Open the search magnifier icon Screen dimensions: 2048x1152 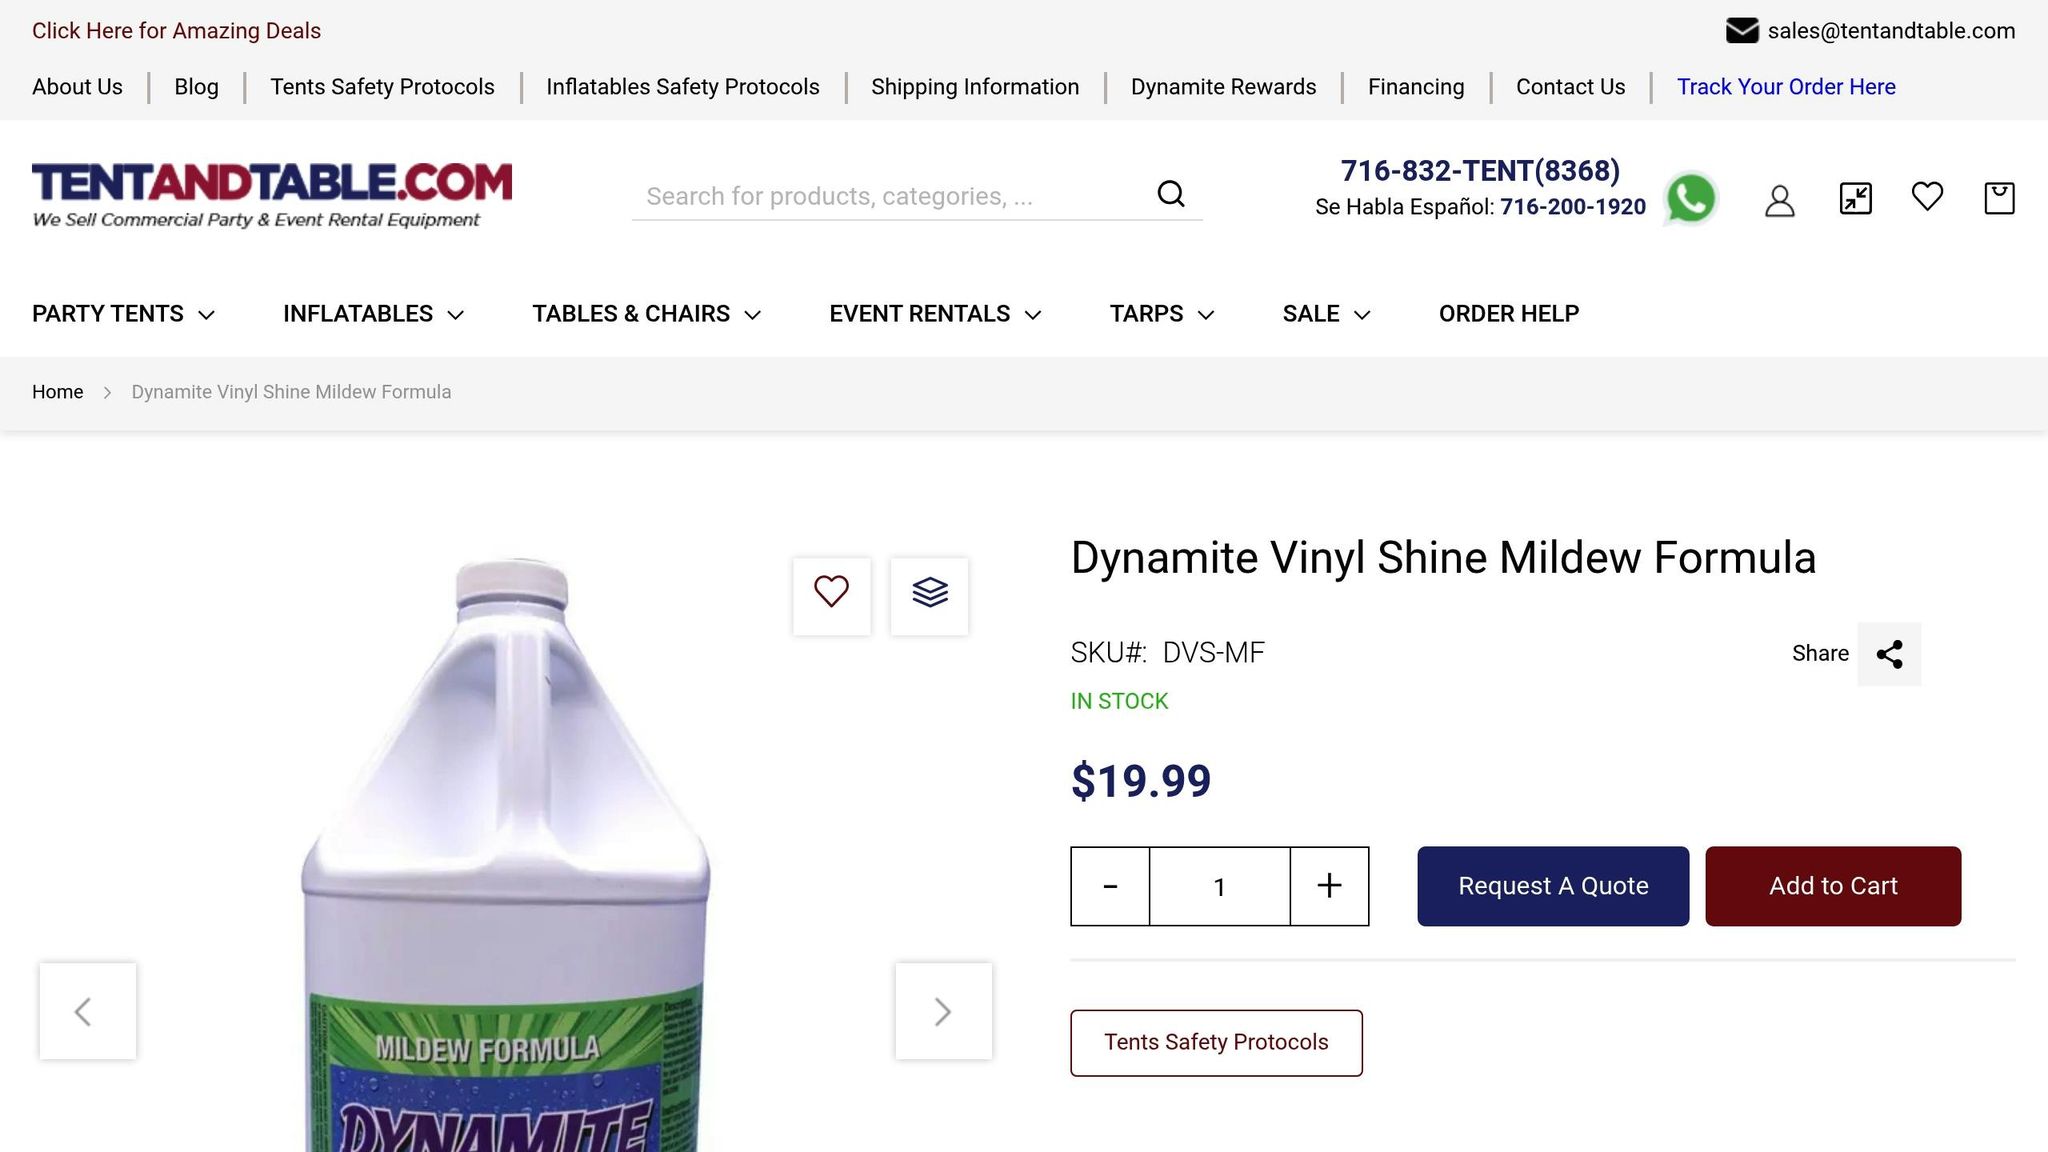(1171, 193)
